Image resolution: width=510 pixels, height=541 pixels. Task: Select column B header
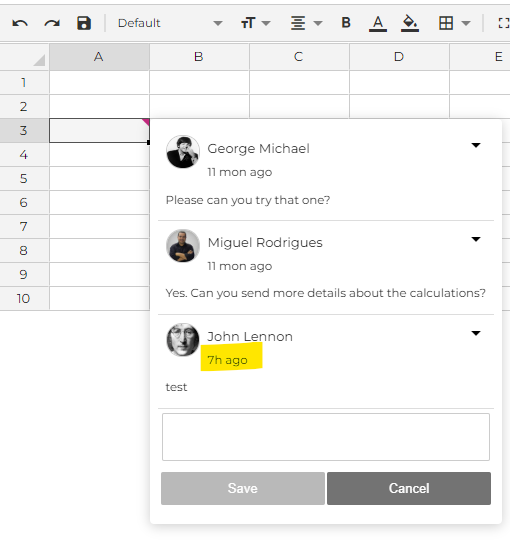[199, 57]
